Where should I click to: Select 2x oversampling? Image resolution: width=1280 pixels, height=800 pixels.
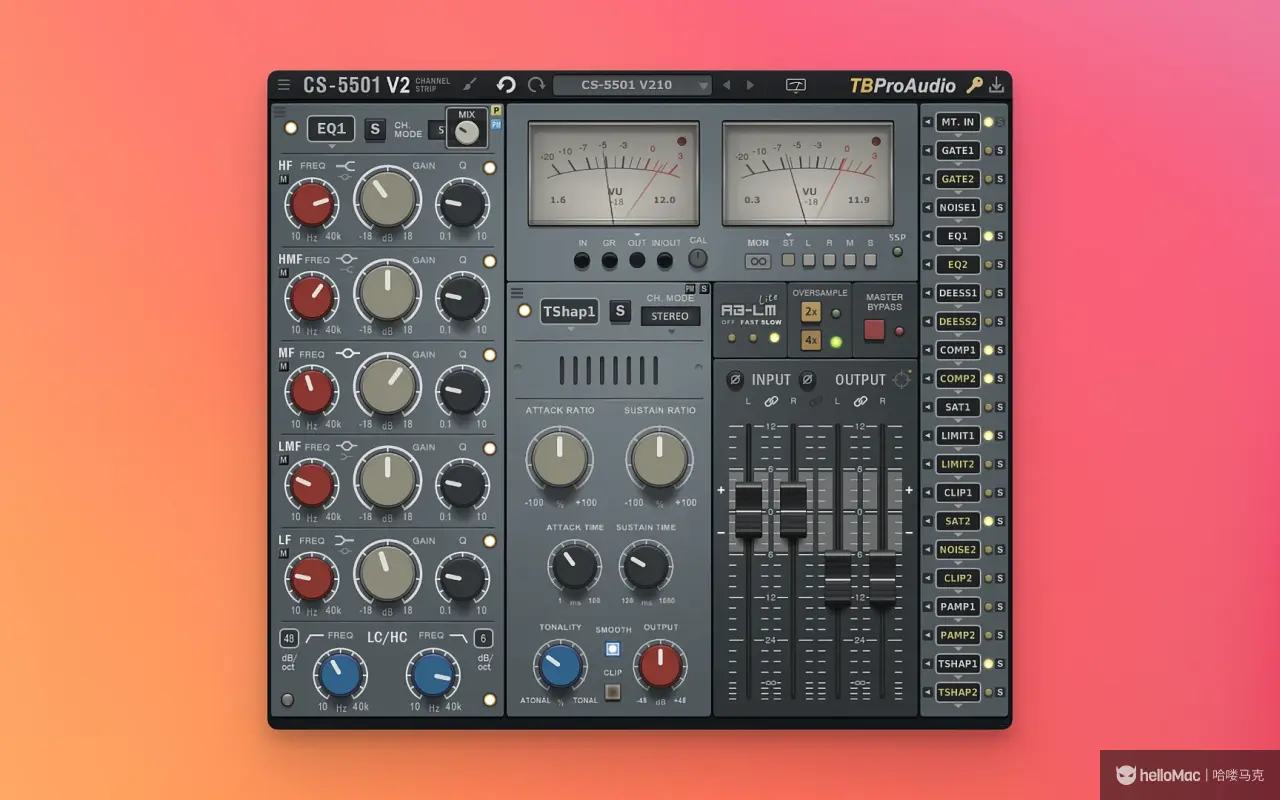811,313
